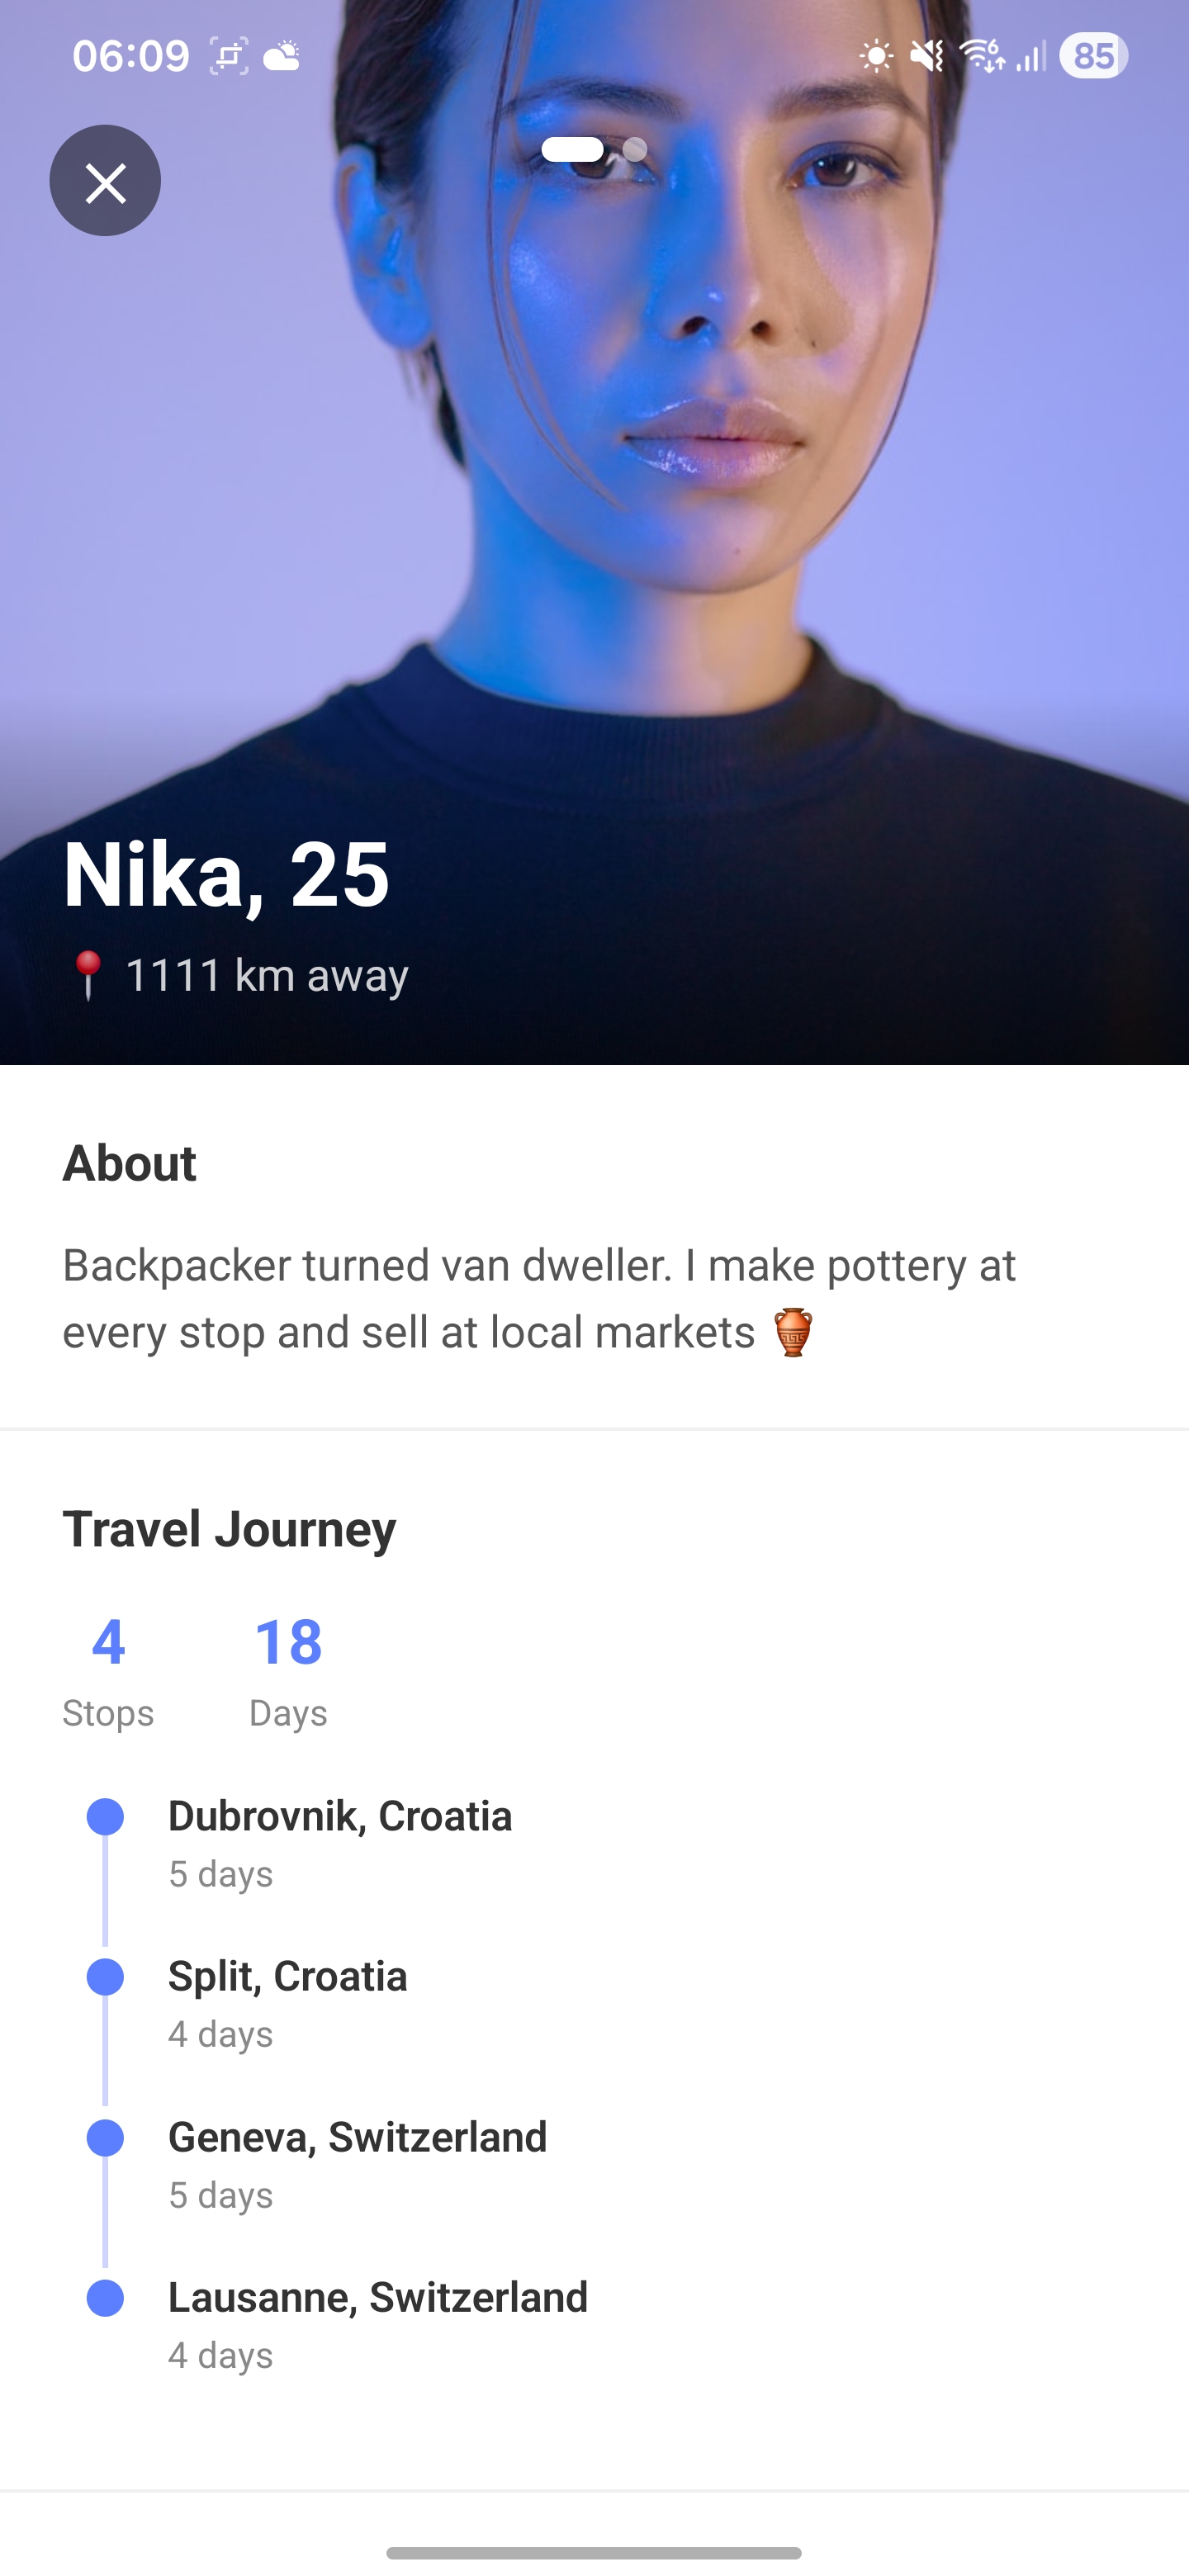
Task: Select the Split, Croatia stop
Action: click(x=288, y=2003)
